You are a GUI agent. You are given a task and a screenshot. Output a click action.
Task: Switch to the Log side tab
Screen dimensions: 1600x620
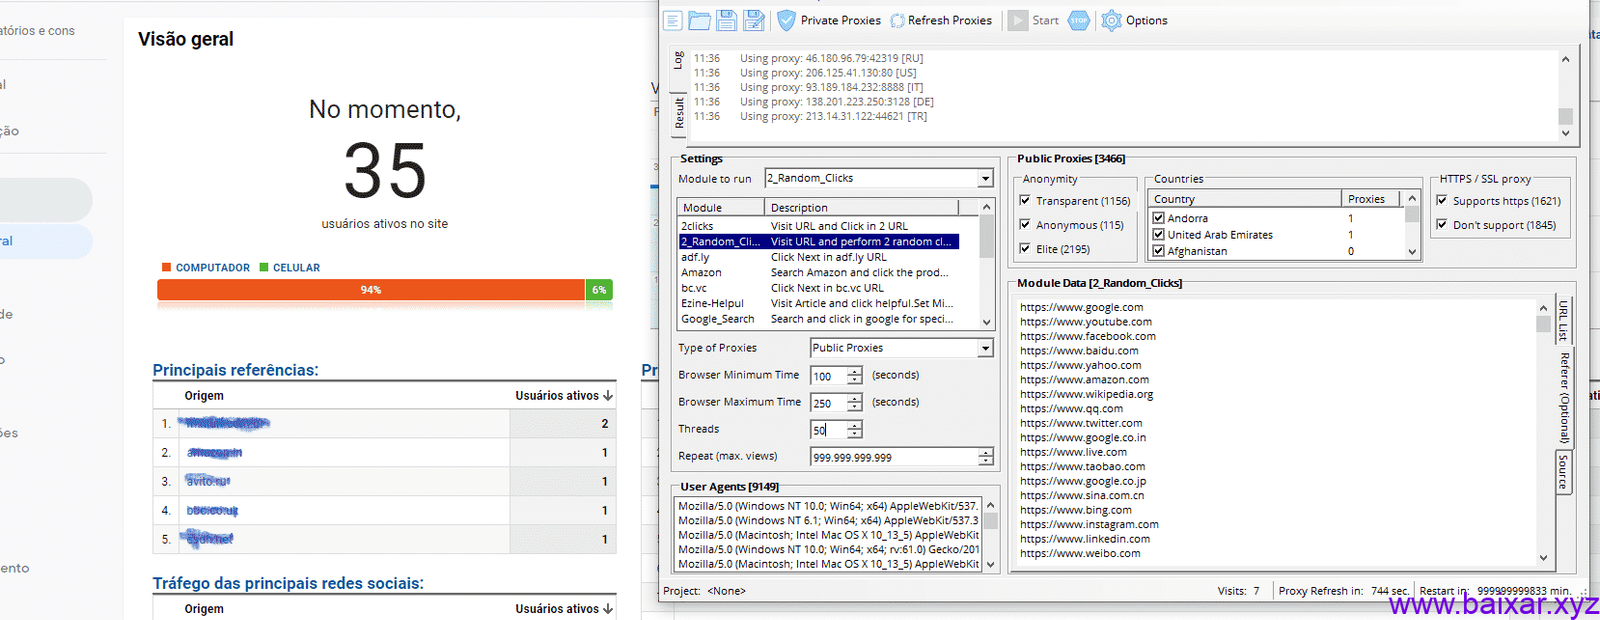679,60
